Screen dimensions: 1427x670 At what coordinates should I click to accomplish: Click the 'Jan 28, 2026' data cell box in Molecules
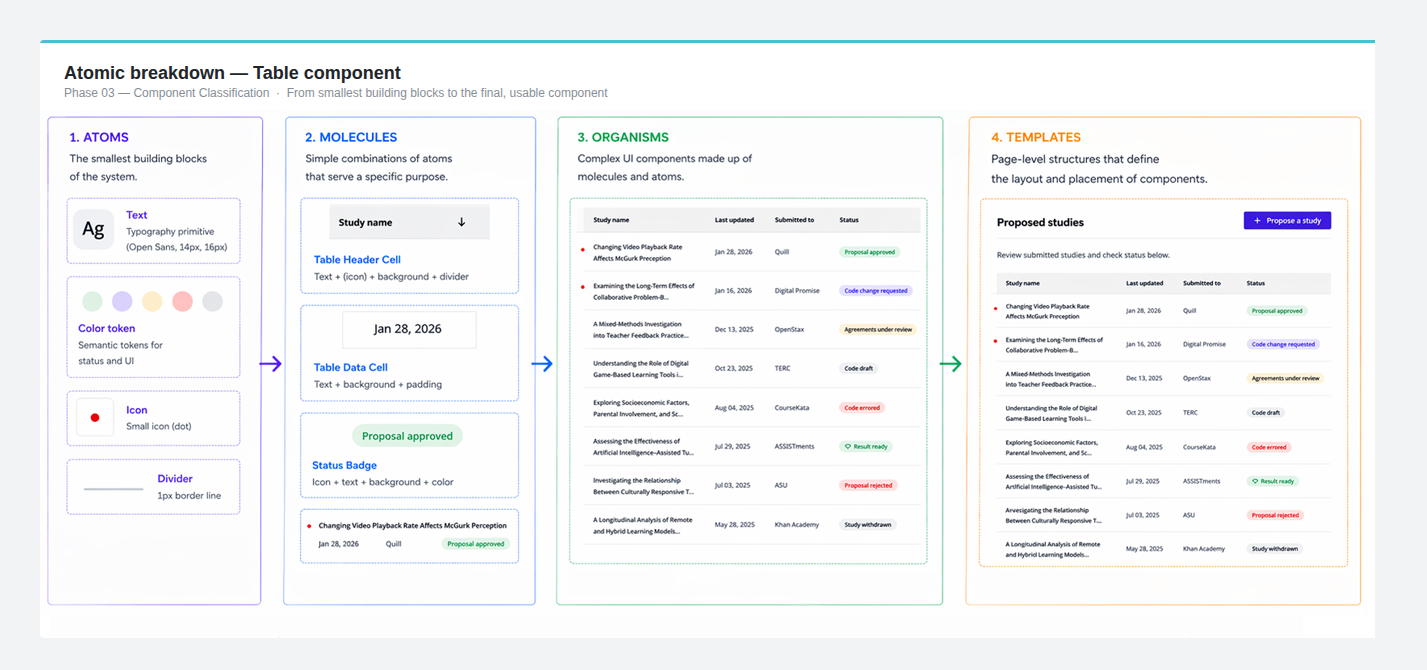point(409,329)
